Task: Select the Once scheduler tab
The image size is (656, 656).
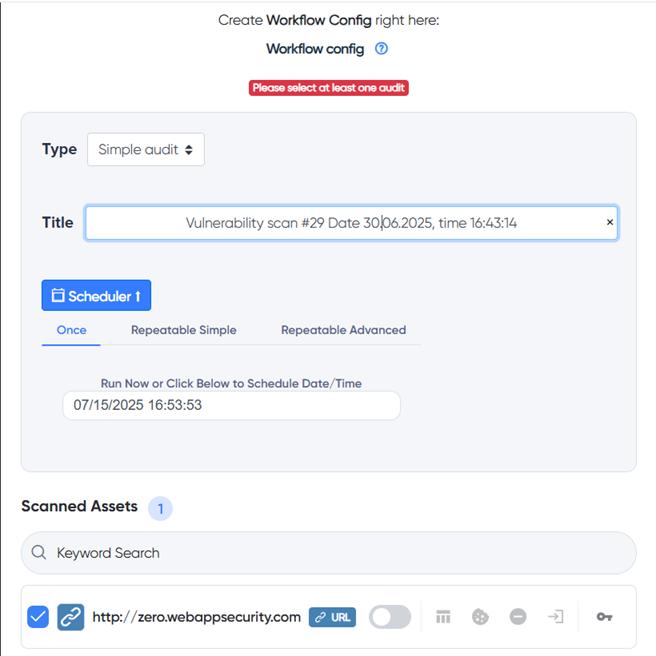Action: [x=71, y=330]
